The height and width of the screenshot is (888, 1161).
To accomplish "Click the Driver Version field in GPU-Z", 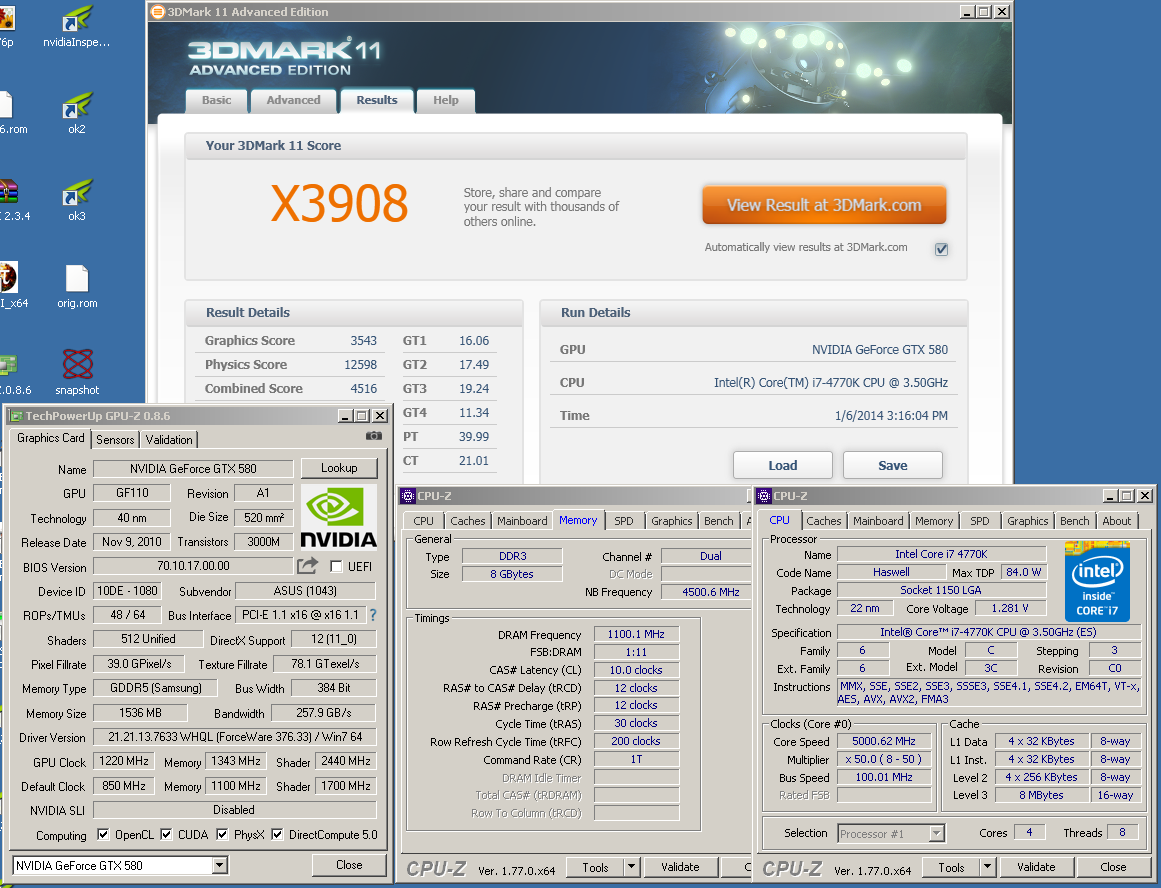I will [x=235, y=737].
